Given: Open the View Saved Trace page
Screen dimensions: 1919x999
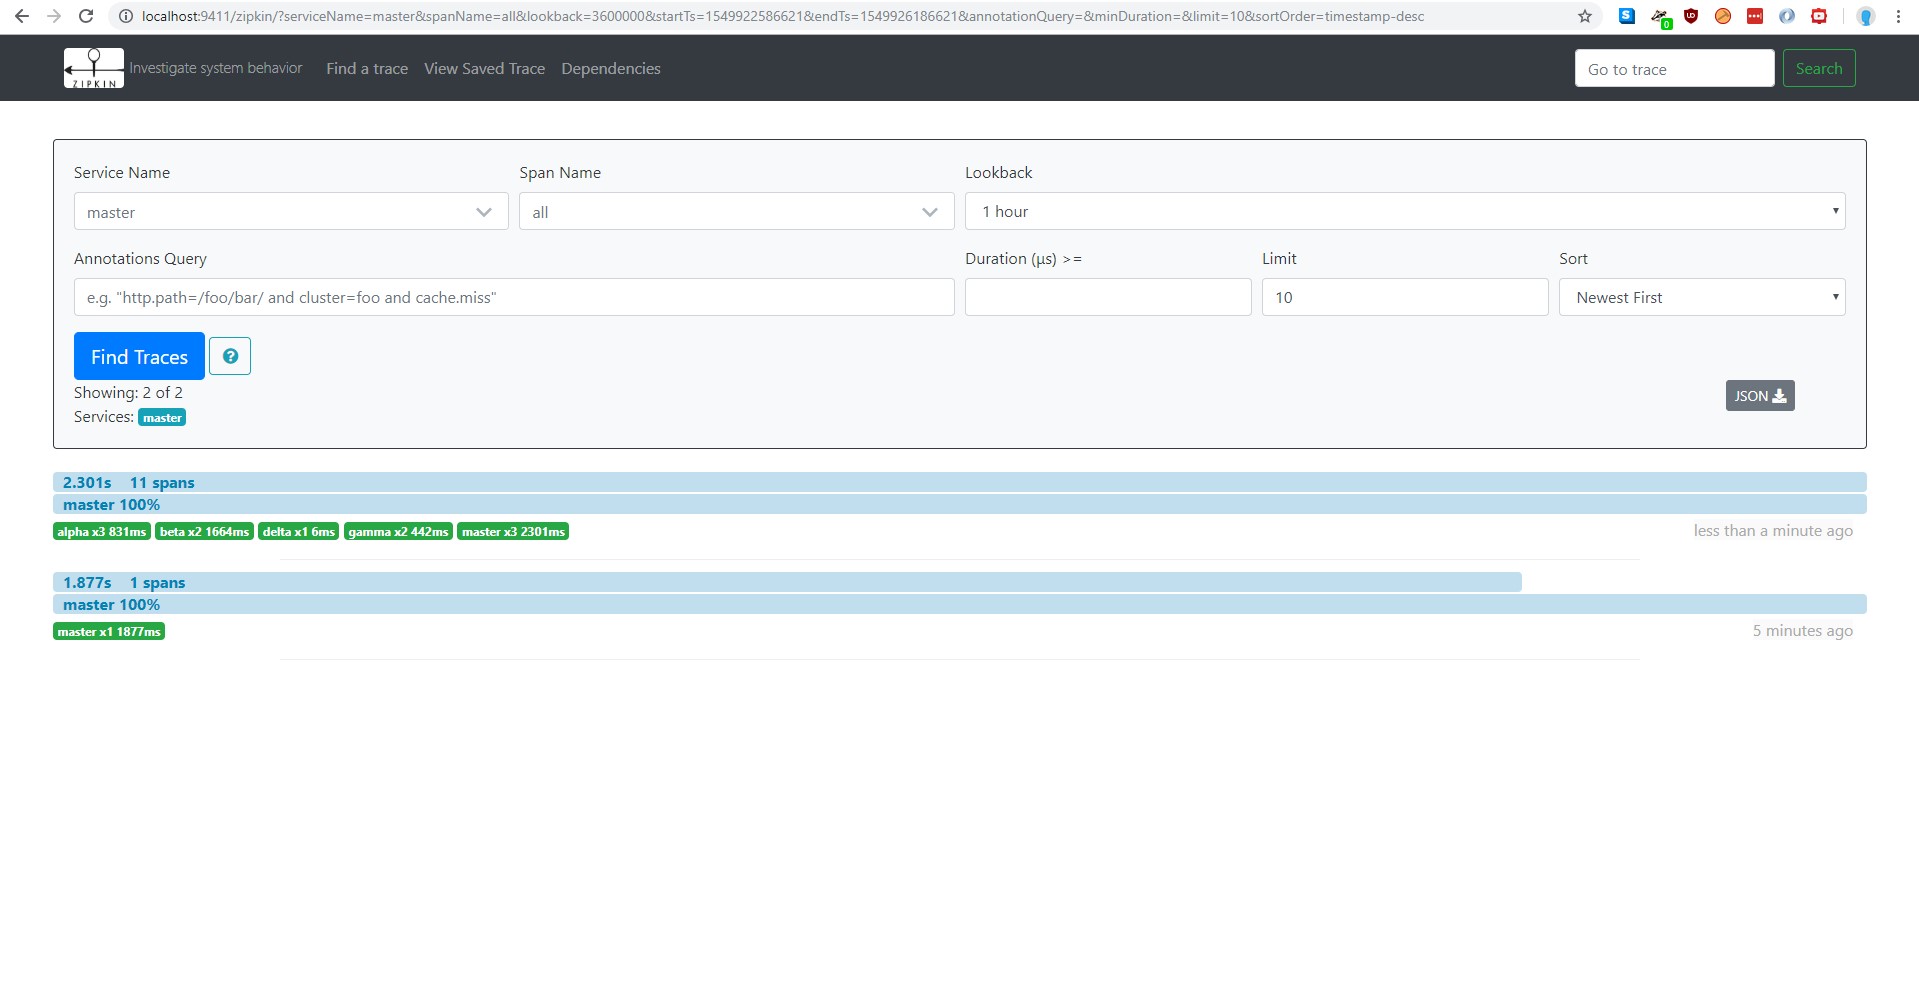Looking at the screenshot, I should pos(484,69).
